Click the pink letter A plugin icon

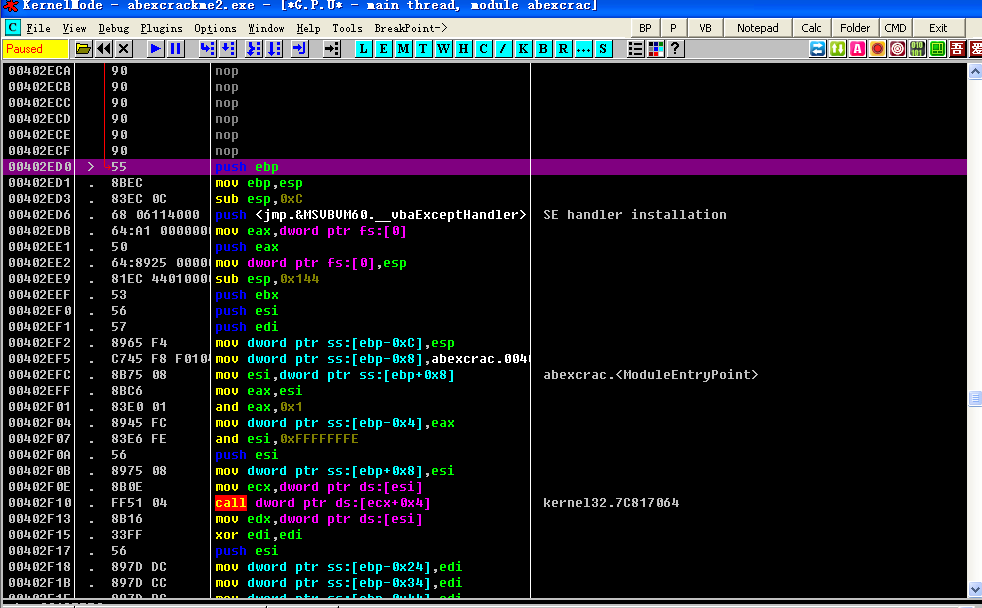pos(857,49)
